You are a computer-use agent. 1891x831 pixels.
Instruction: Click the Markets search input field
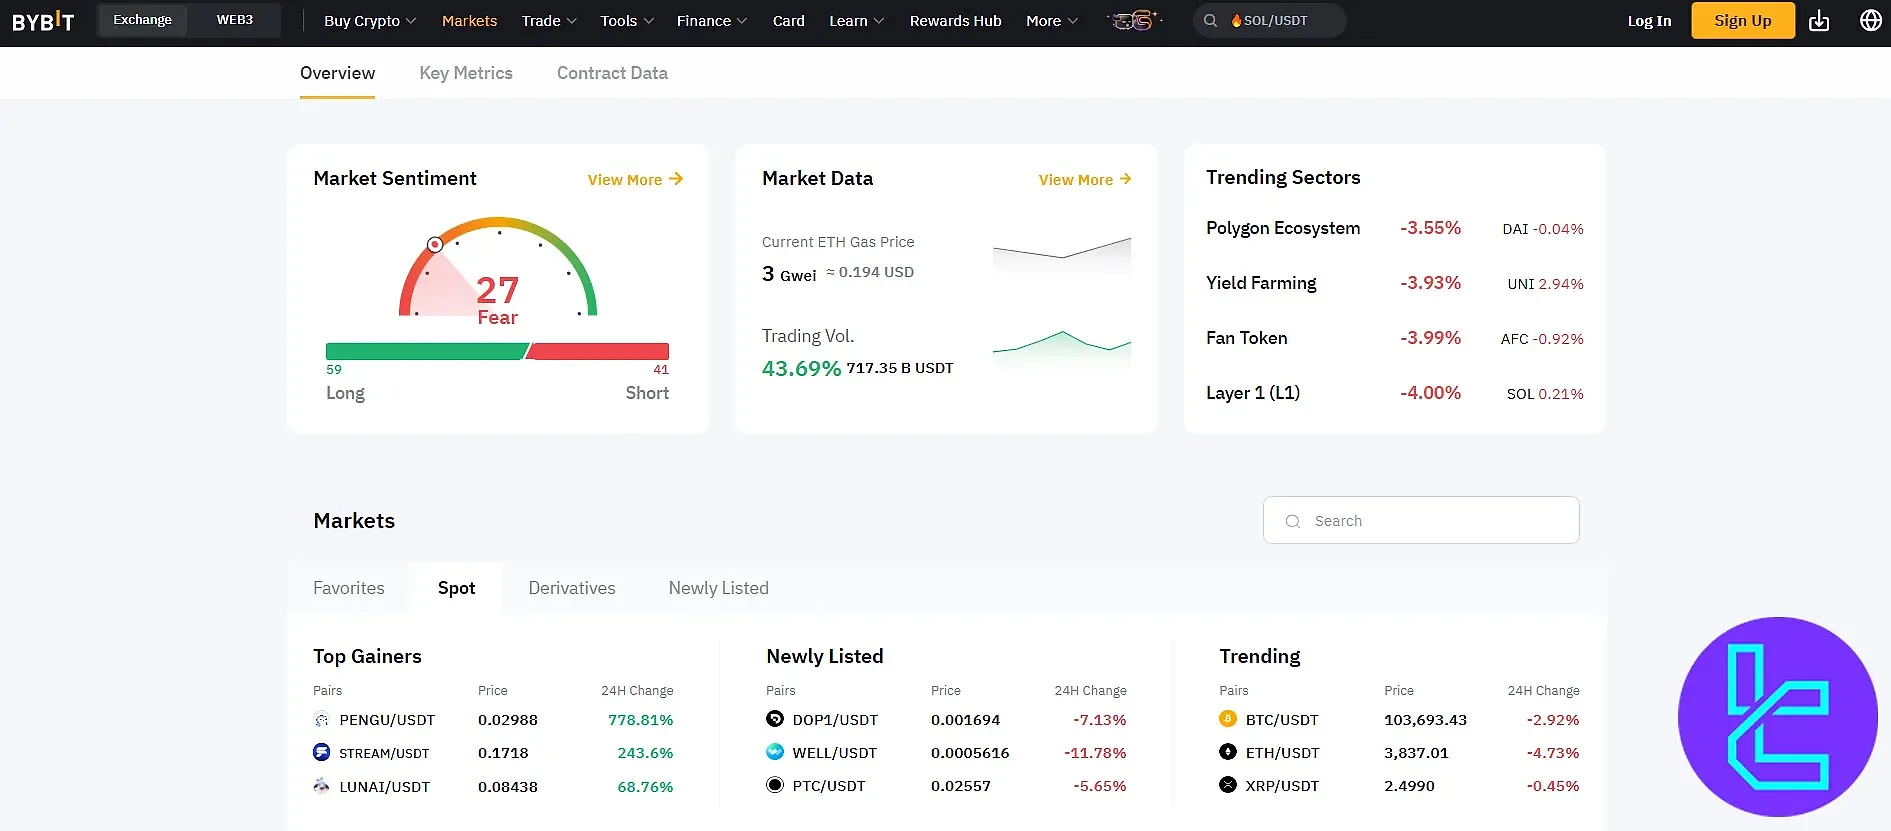(x=1421, y=521)
